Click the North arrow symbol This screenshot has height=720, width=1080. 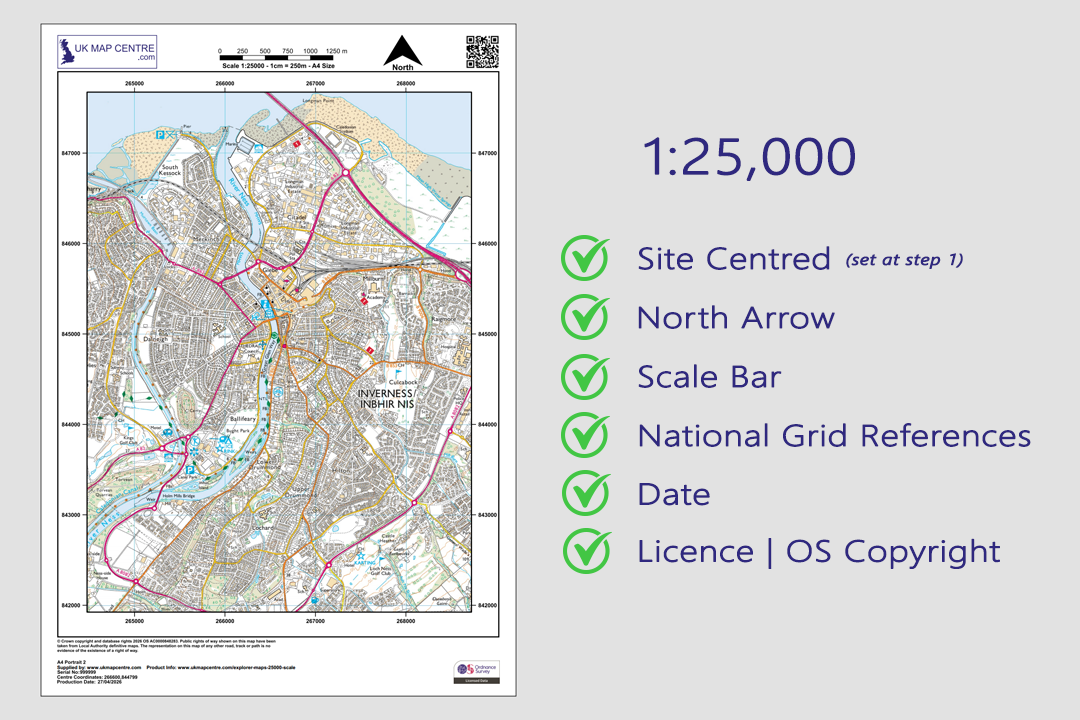(400, 50)
